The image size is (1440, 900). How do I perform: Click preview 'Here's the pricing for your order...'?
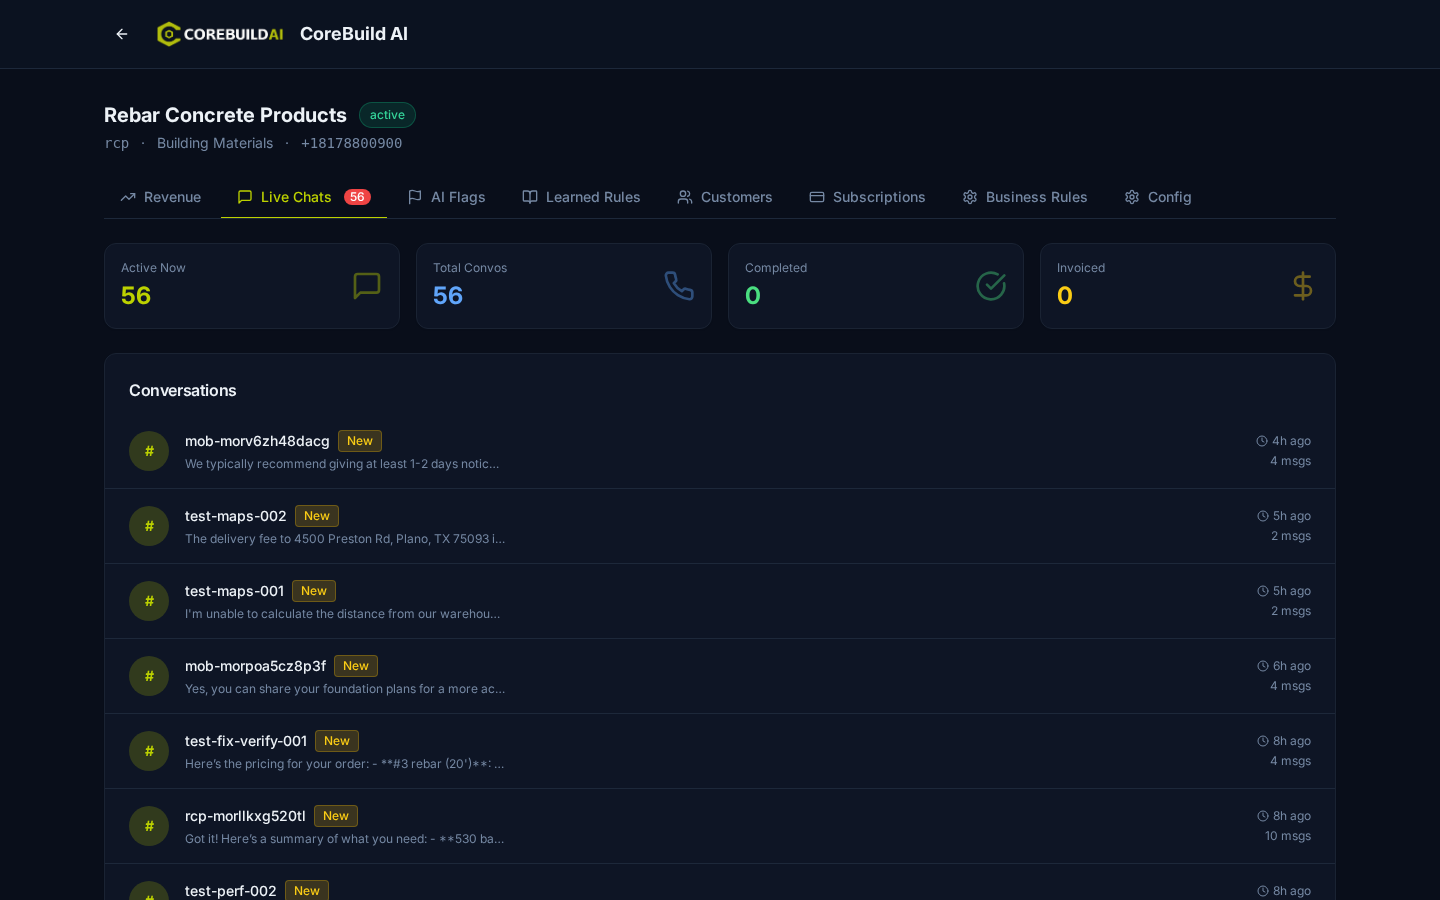click(x=345, y=764)
